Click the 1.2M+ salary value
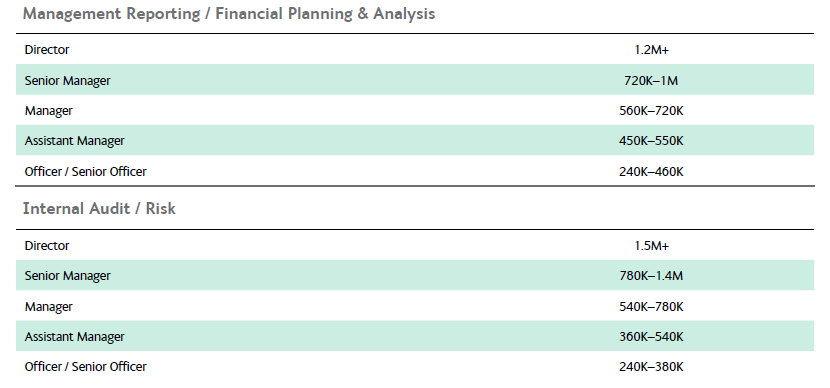Viewport: 830px width, 388px height. click(651, 50)
